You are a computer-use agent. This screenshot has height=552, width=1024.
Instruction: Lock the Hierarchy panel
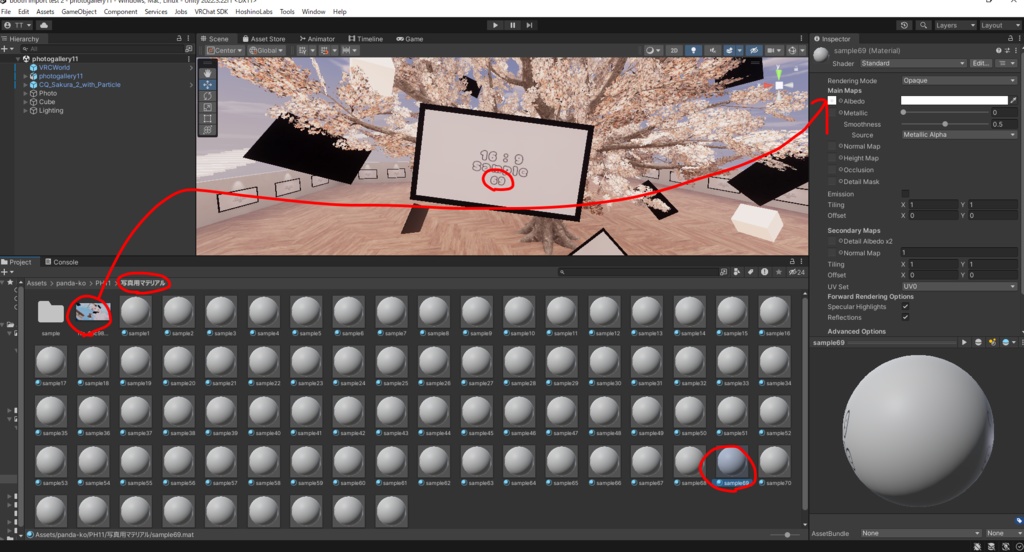[x=179, y=39]
